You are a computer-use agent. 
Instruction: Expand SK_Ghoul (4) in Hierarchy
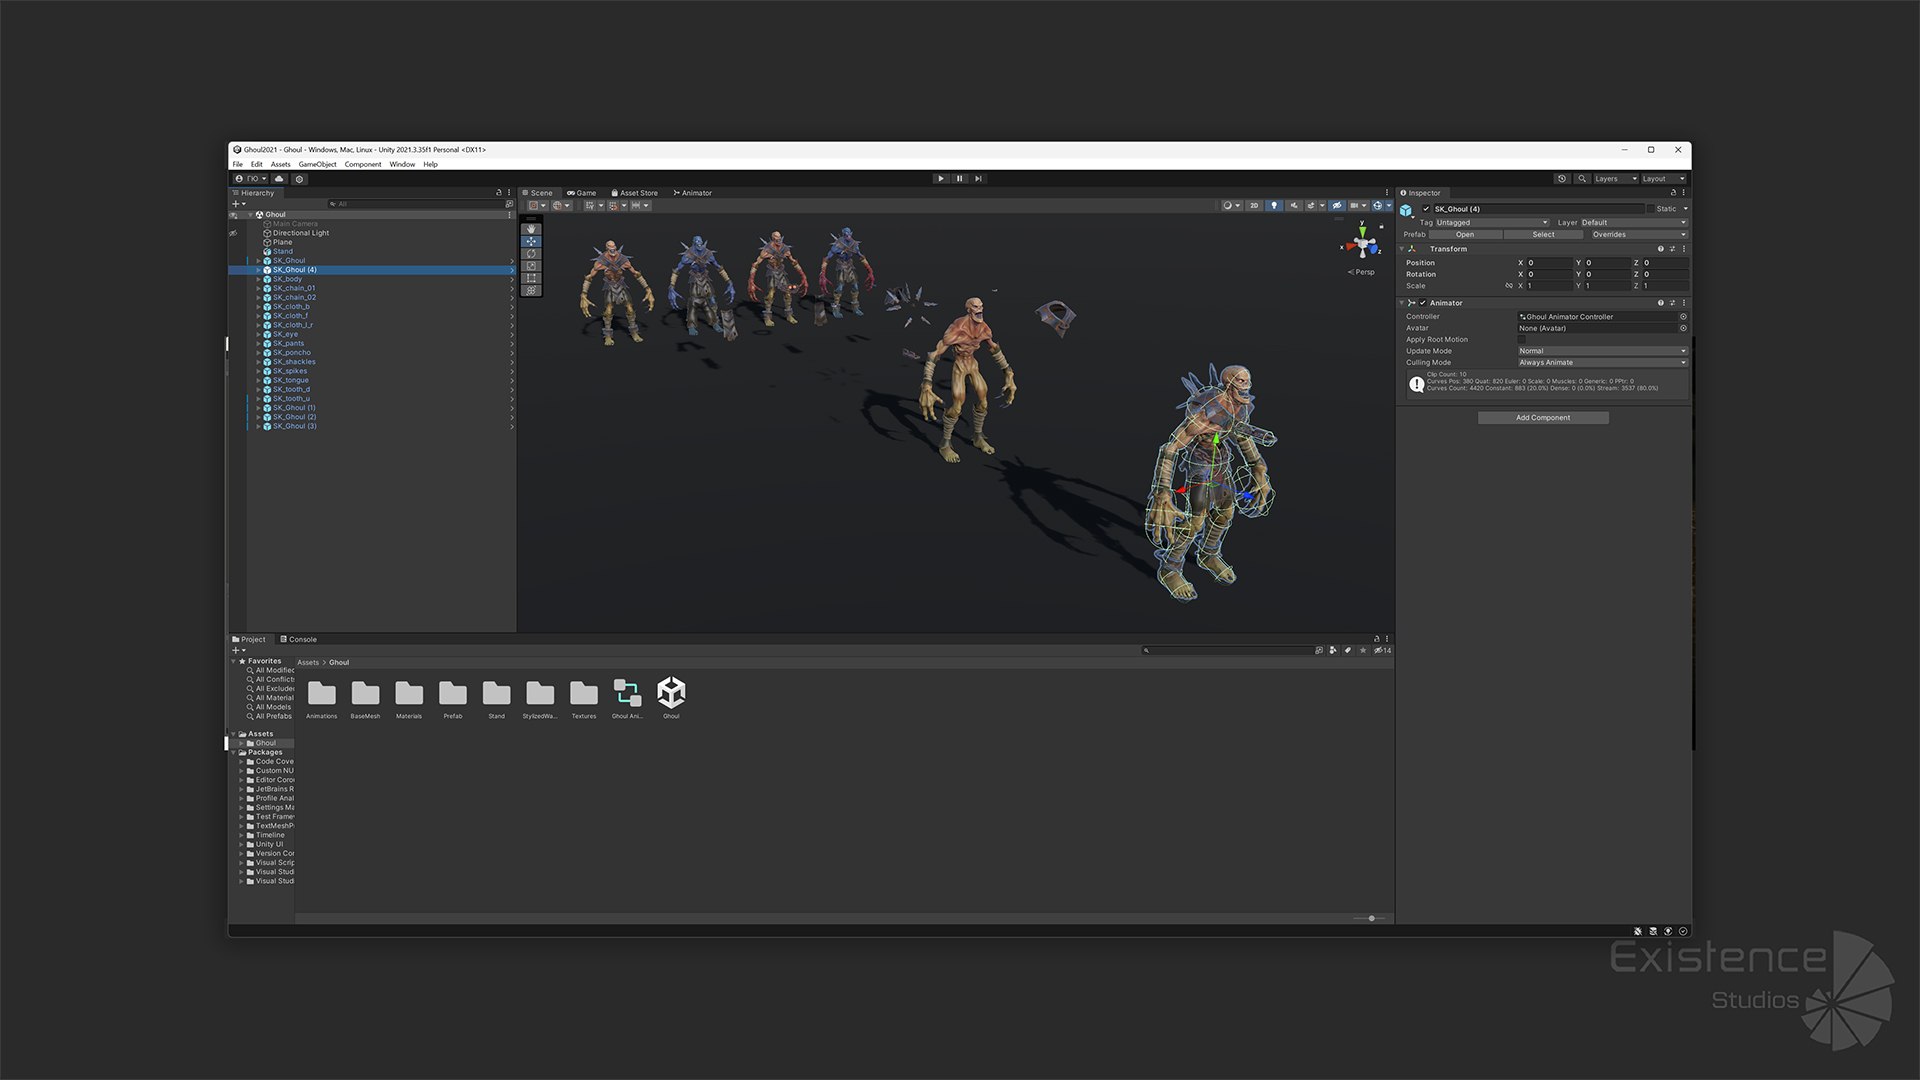tap(258, 270)
